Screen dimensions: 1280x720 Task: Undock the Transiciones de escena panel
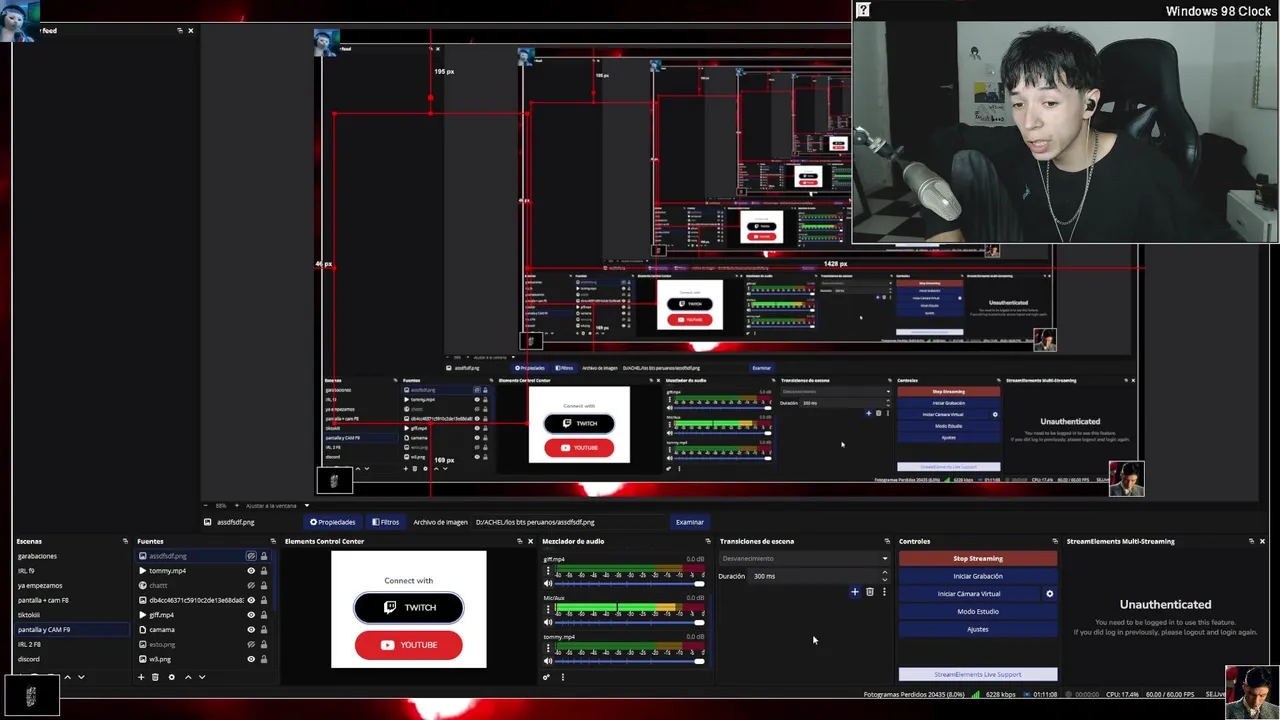887,541
